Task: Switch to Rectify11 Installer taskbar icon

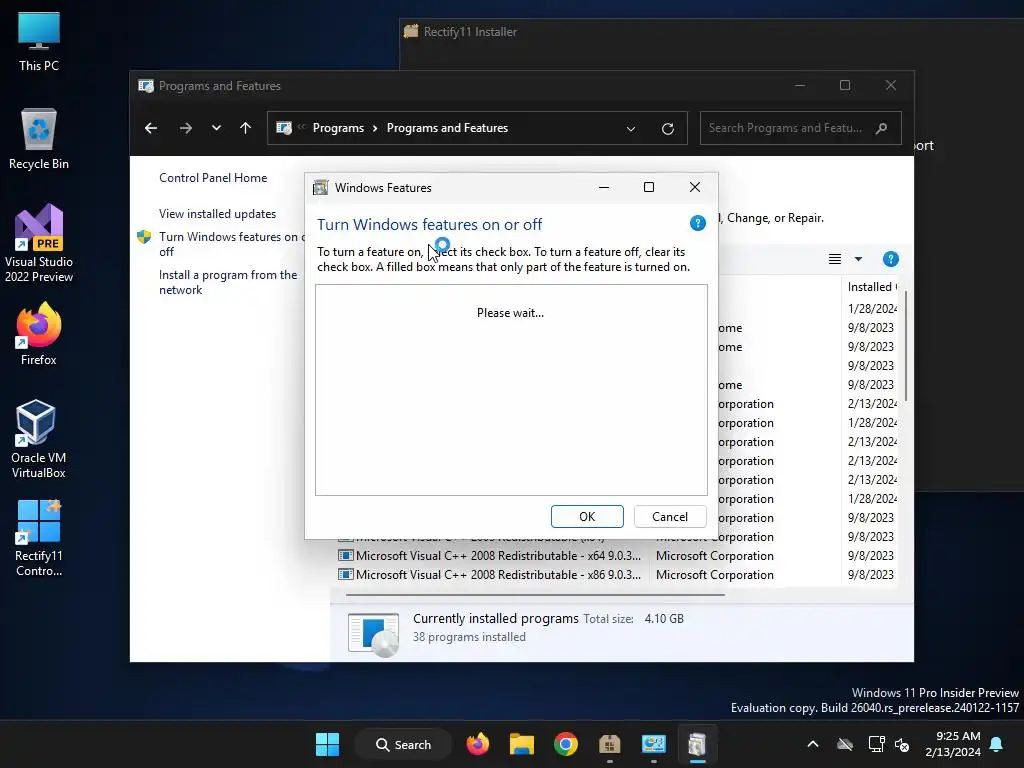Action: tap(609, 744)
